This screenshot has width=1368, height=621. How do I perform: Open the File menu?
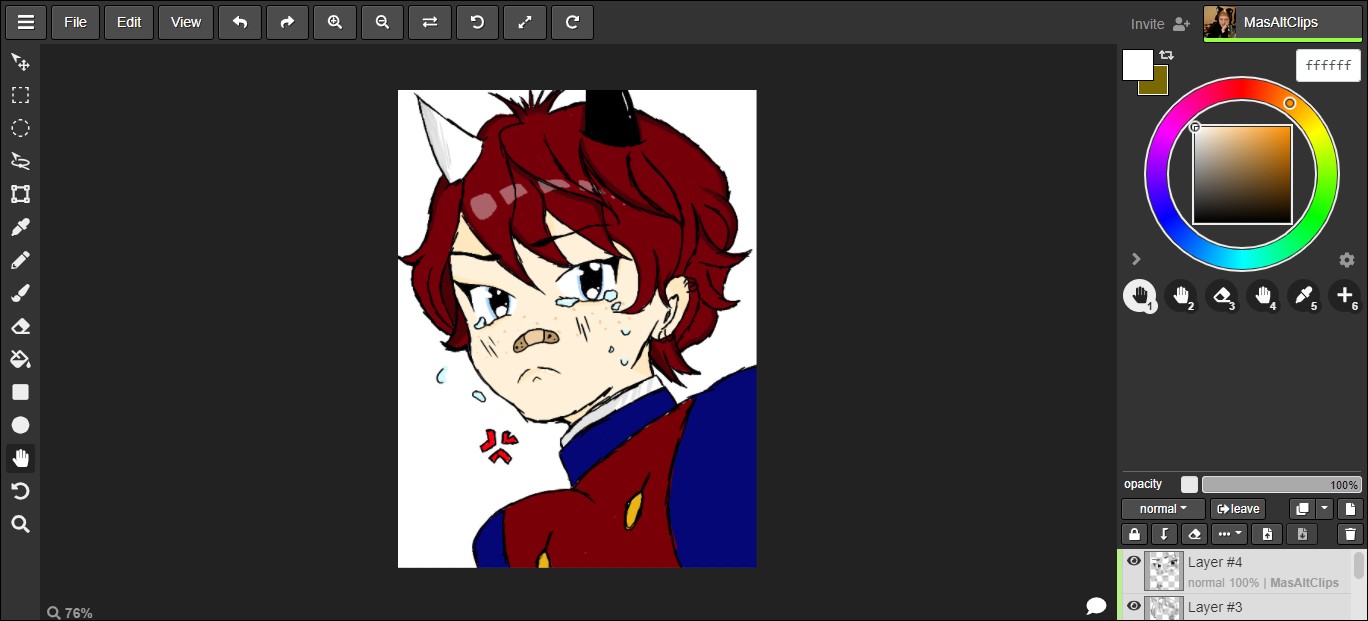click(x=75, y=22)
